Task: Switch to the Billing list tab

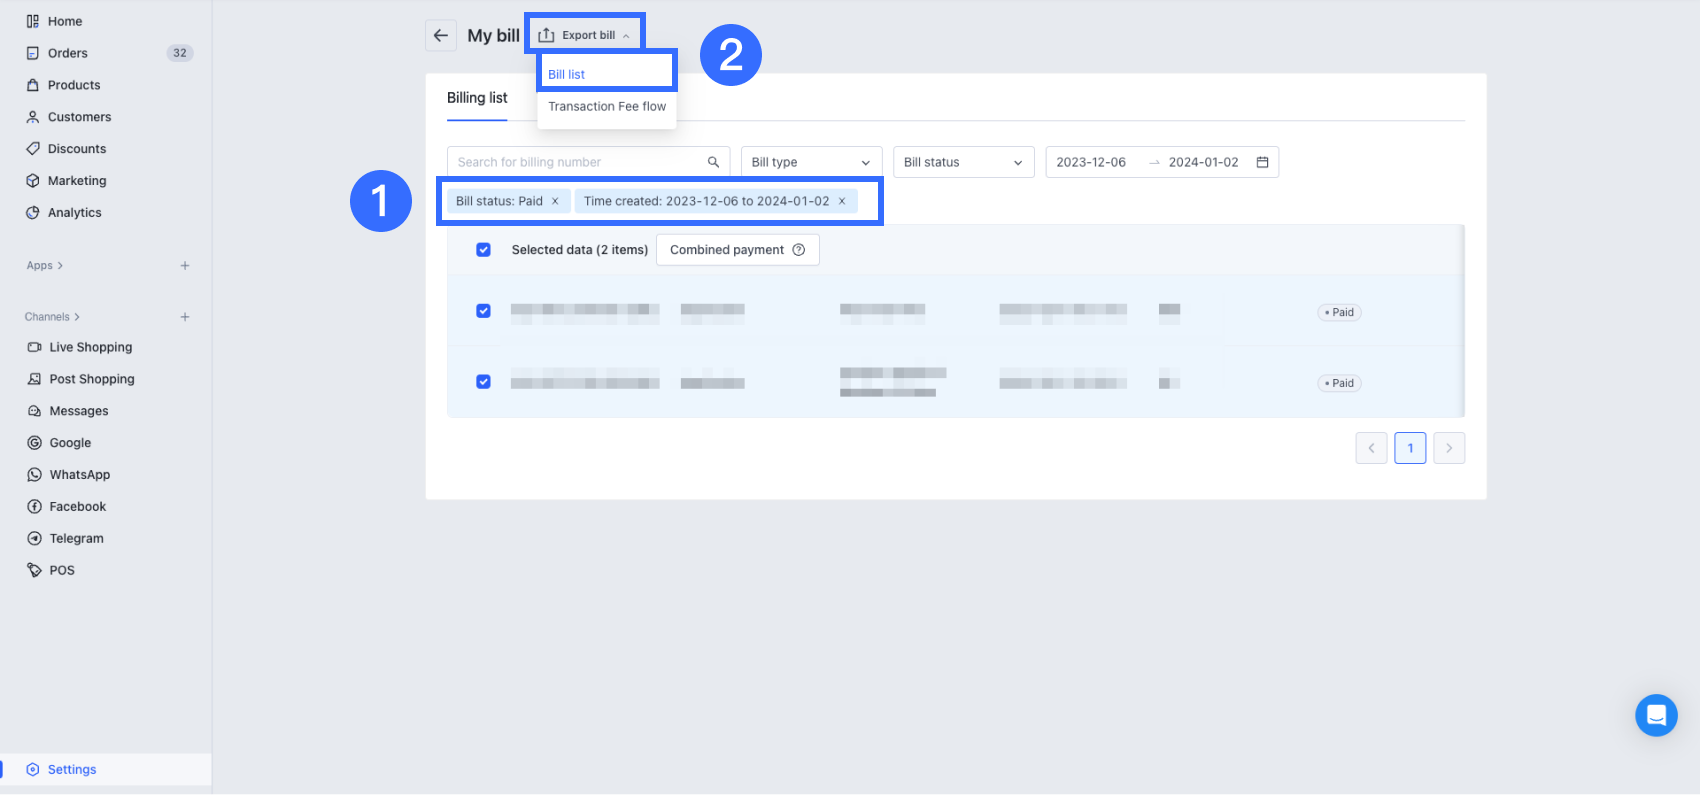Action: pos(477,98)
